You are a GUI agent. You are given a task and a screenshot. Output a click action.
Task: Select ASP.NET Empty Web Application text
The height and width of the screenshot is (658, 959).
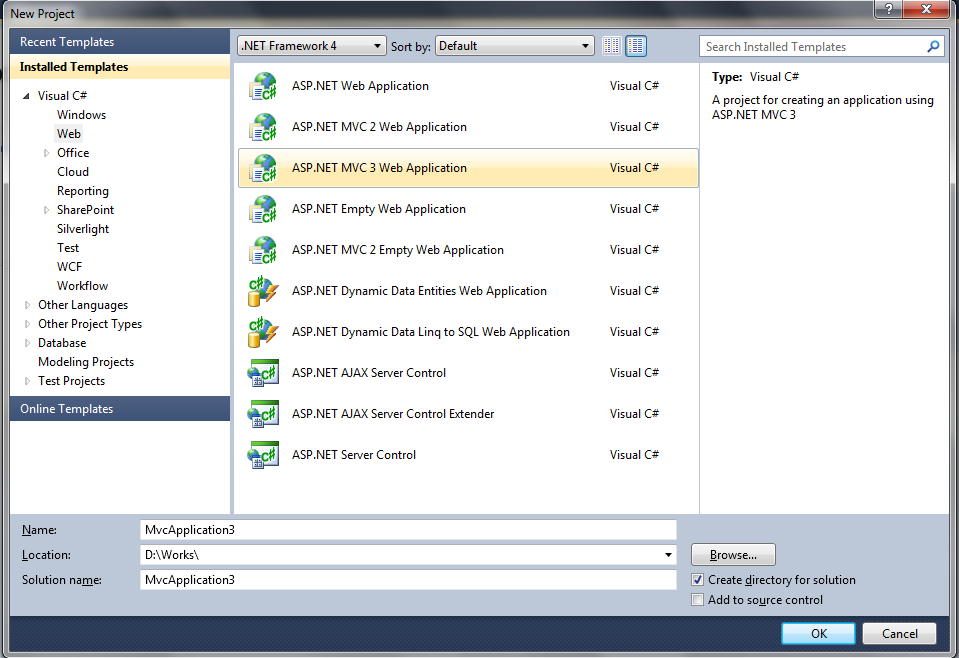point(379,209)
